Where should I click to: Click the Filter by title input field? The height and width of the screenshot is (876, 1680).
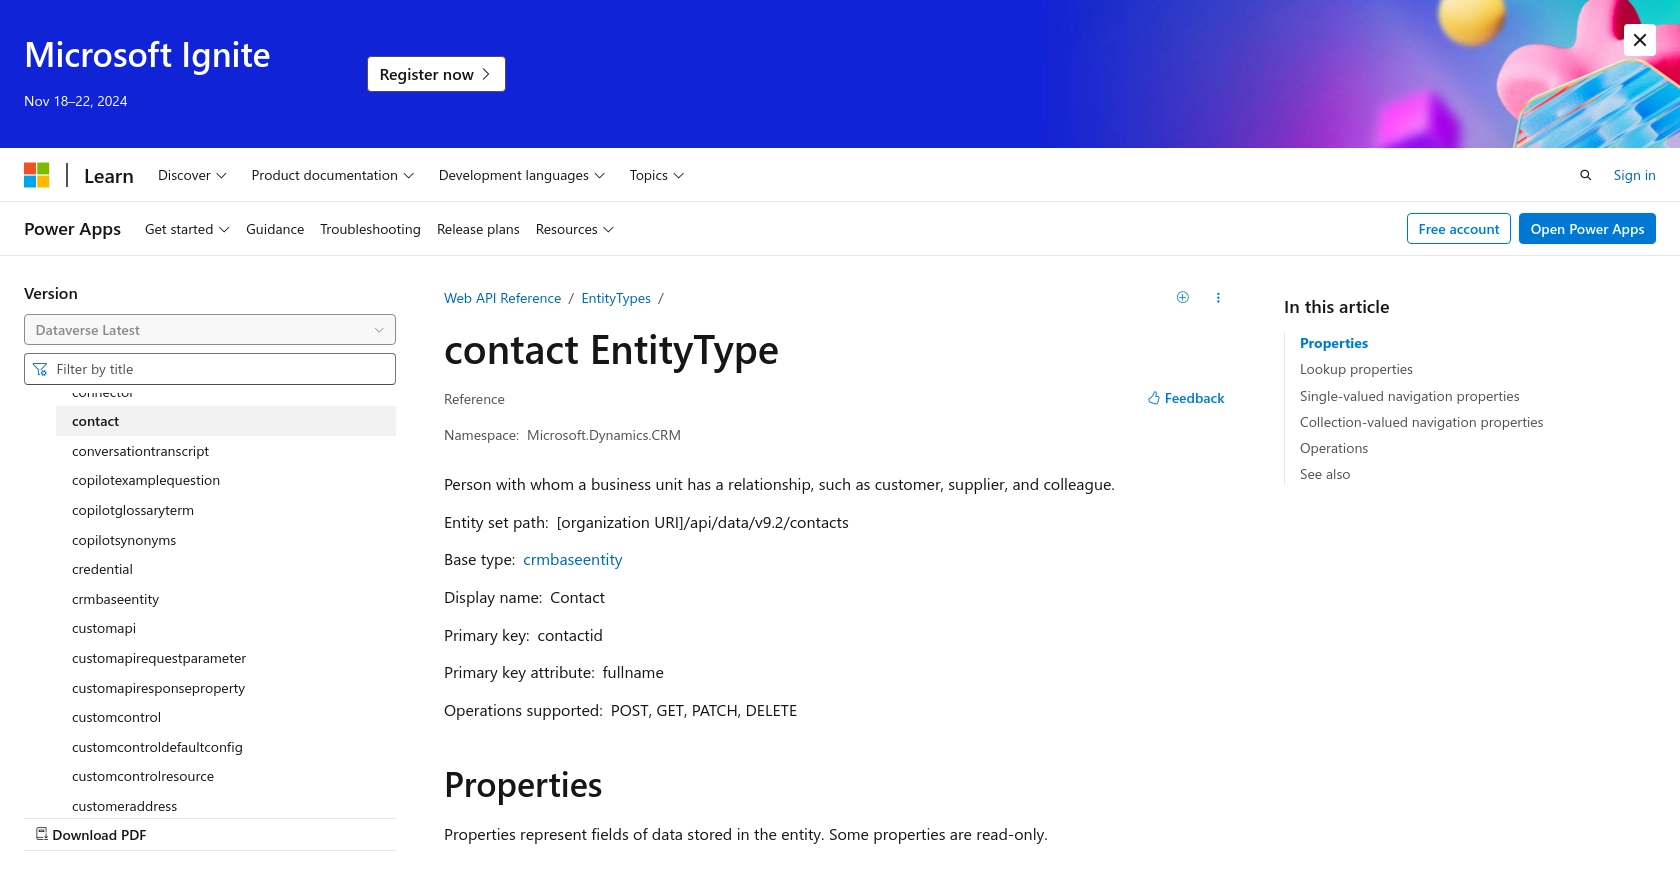(x=210, y=369)
